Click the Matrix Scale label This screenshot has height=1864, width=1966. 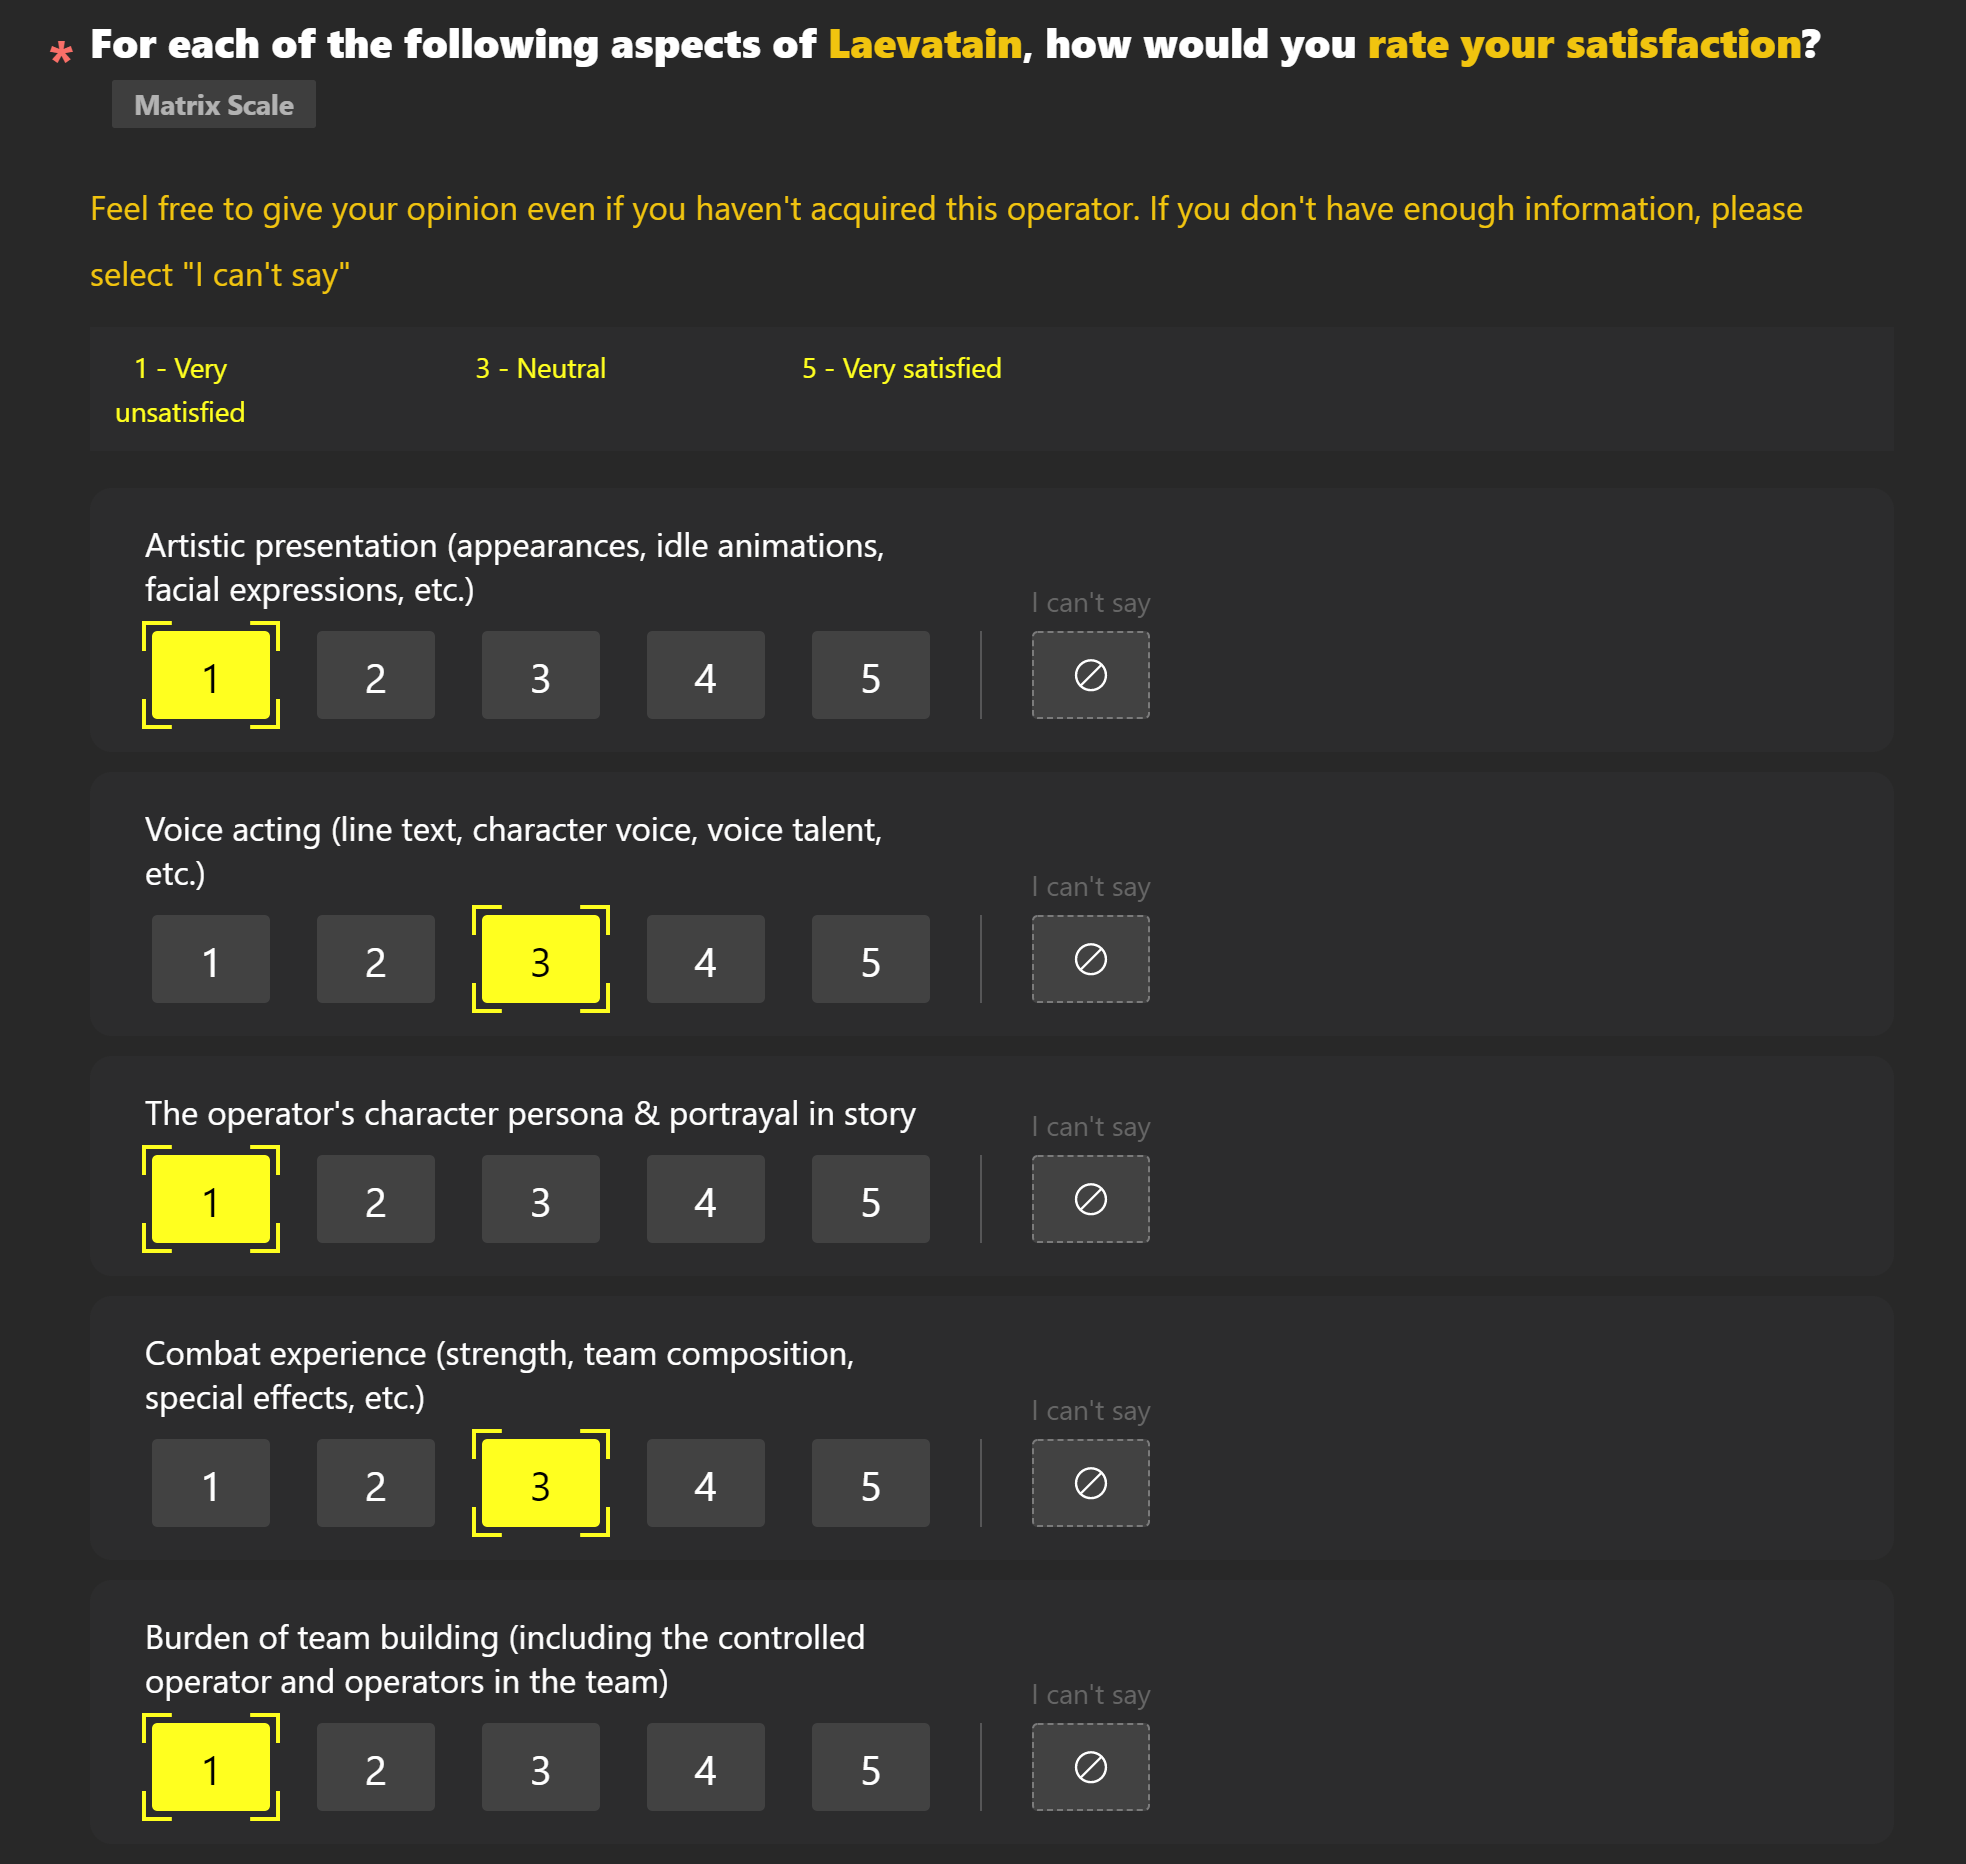pos(213,105)
